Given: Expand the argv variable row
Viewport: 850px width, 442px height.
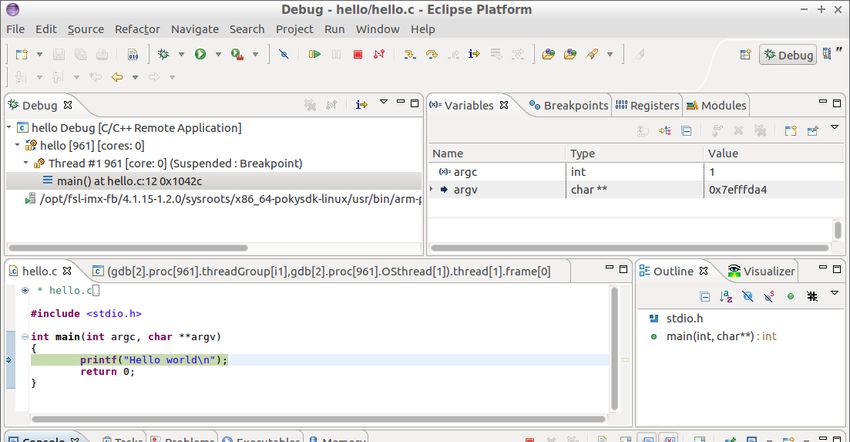Looking at the screenshot, I should (432, 189).
